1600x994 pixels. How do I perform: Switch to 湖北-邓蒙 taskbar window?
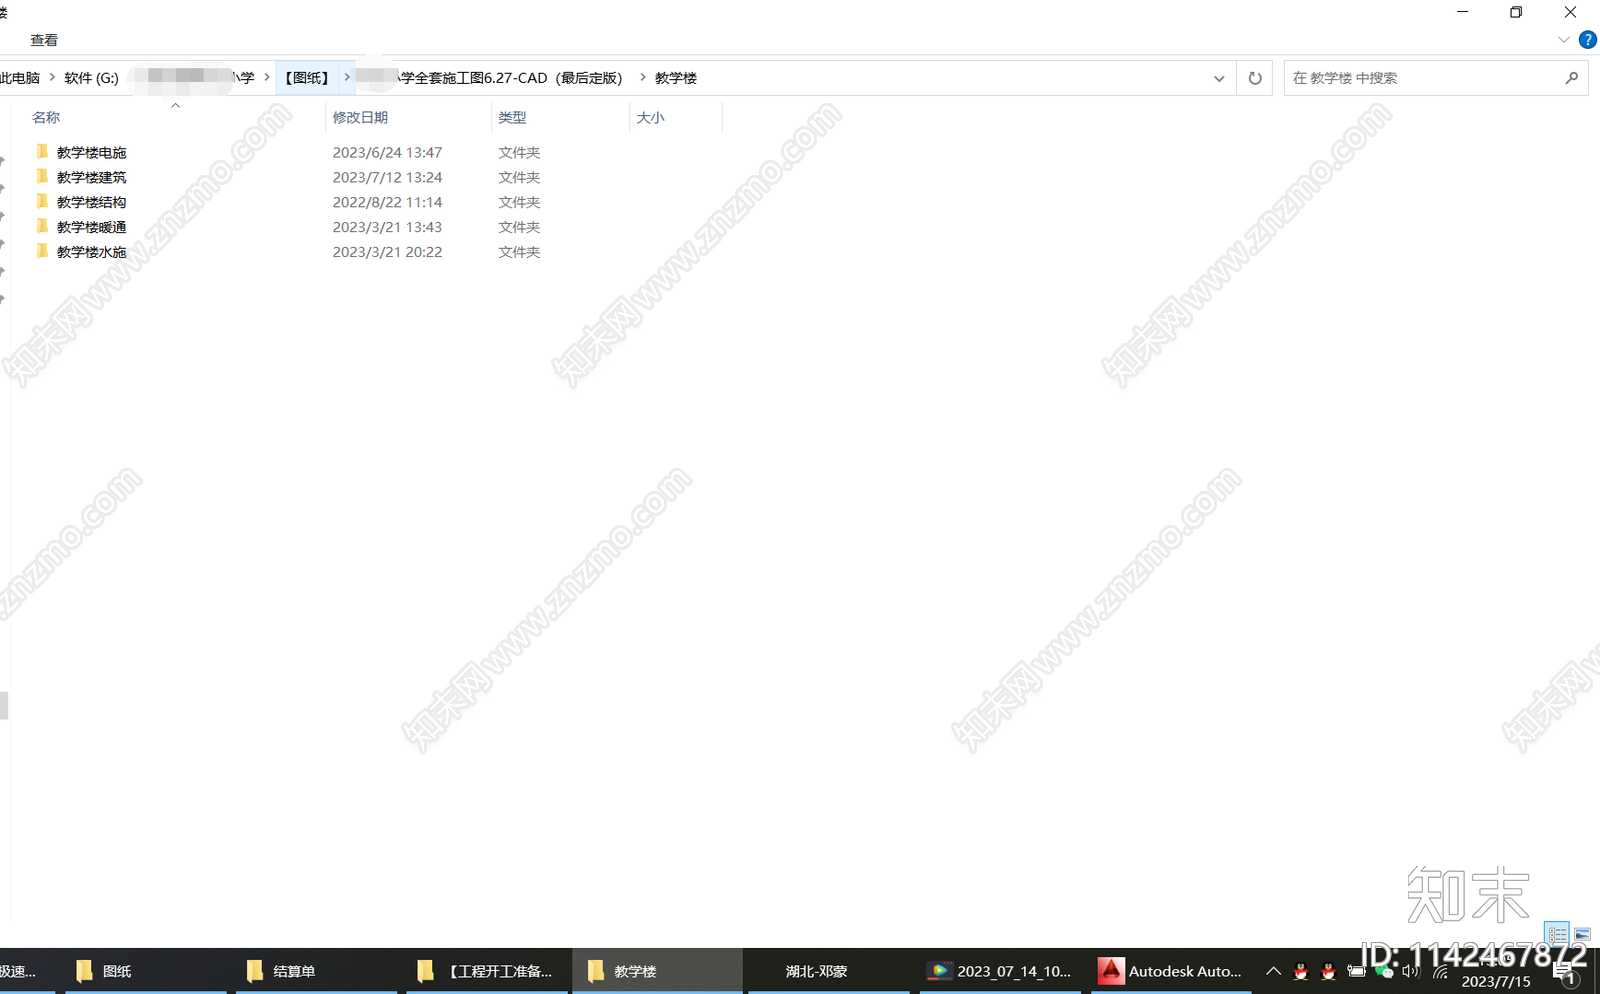(828, 971)
